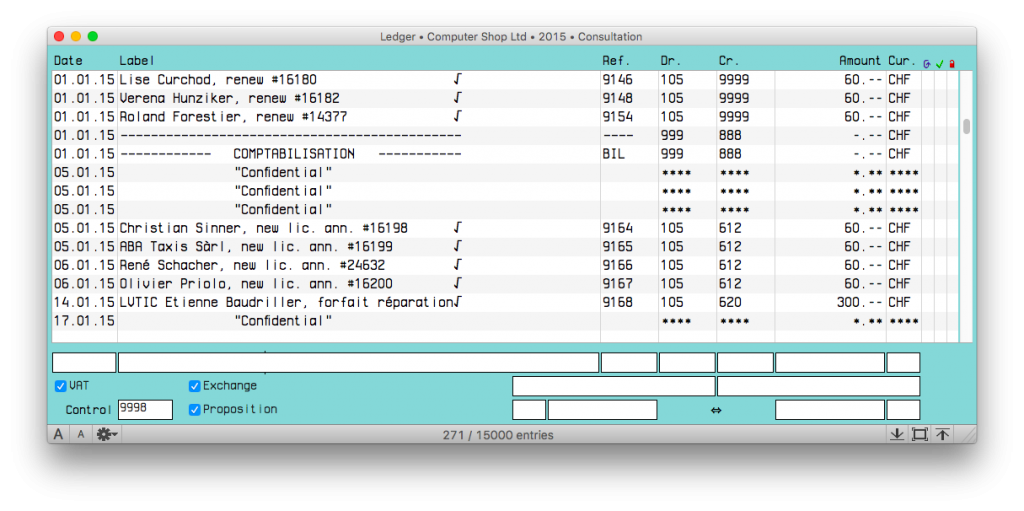Toggle the VAT checkbox

click(61, 386)
